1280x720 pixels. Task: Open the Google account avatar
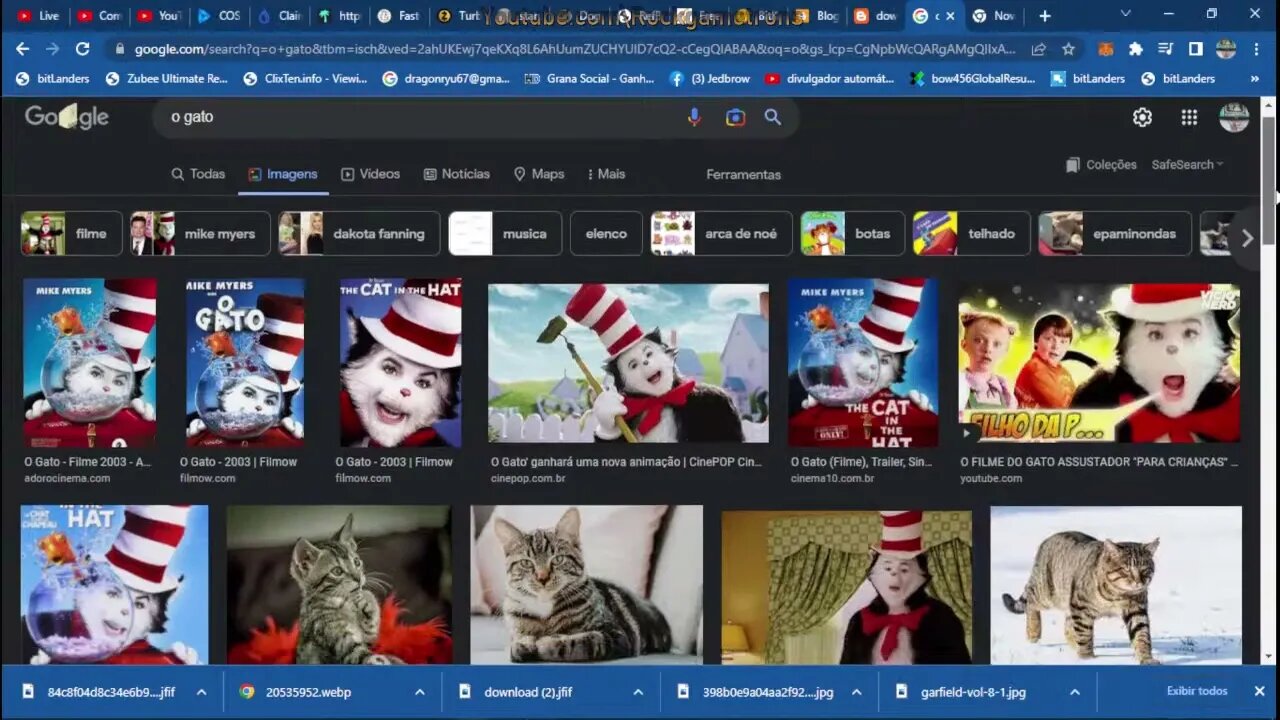click(1234, 117)
